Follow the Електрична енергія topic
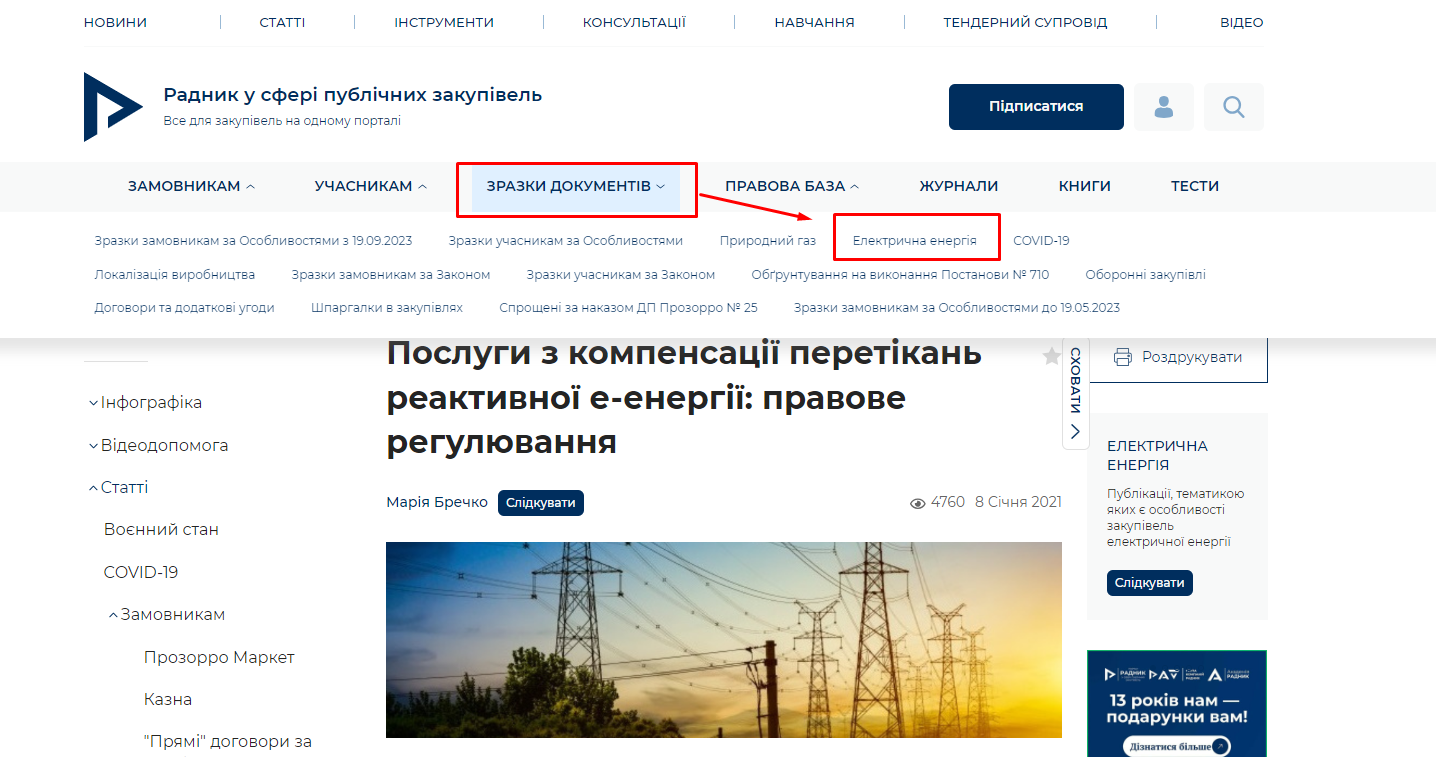 point(1149,583)
